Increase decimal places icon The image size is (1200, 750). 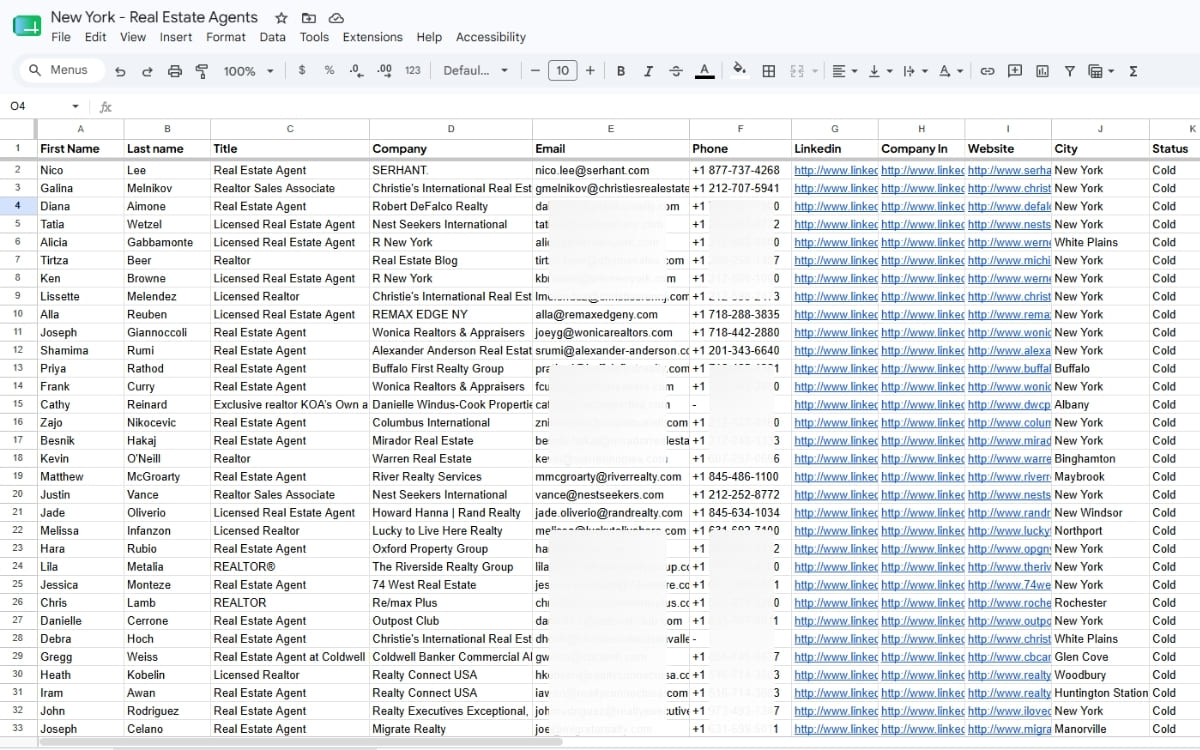(x=384, y=71)
